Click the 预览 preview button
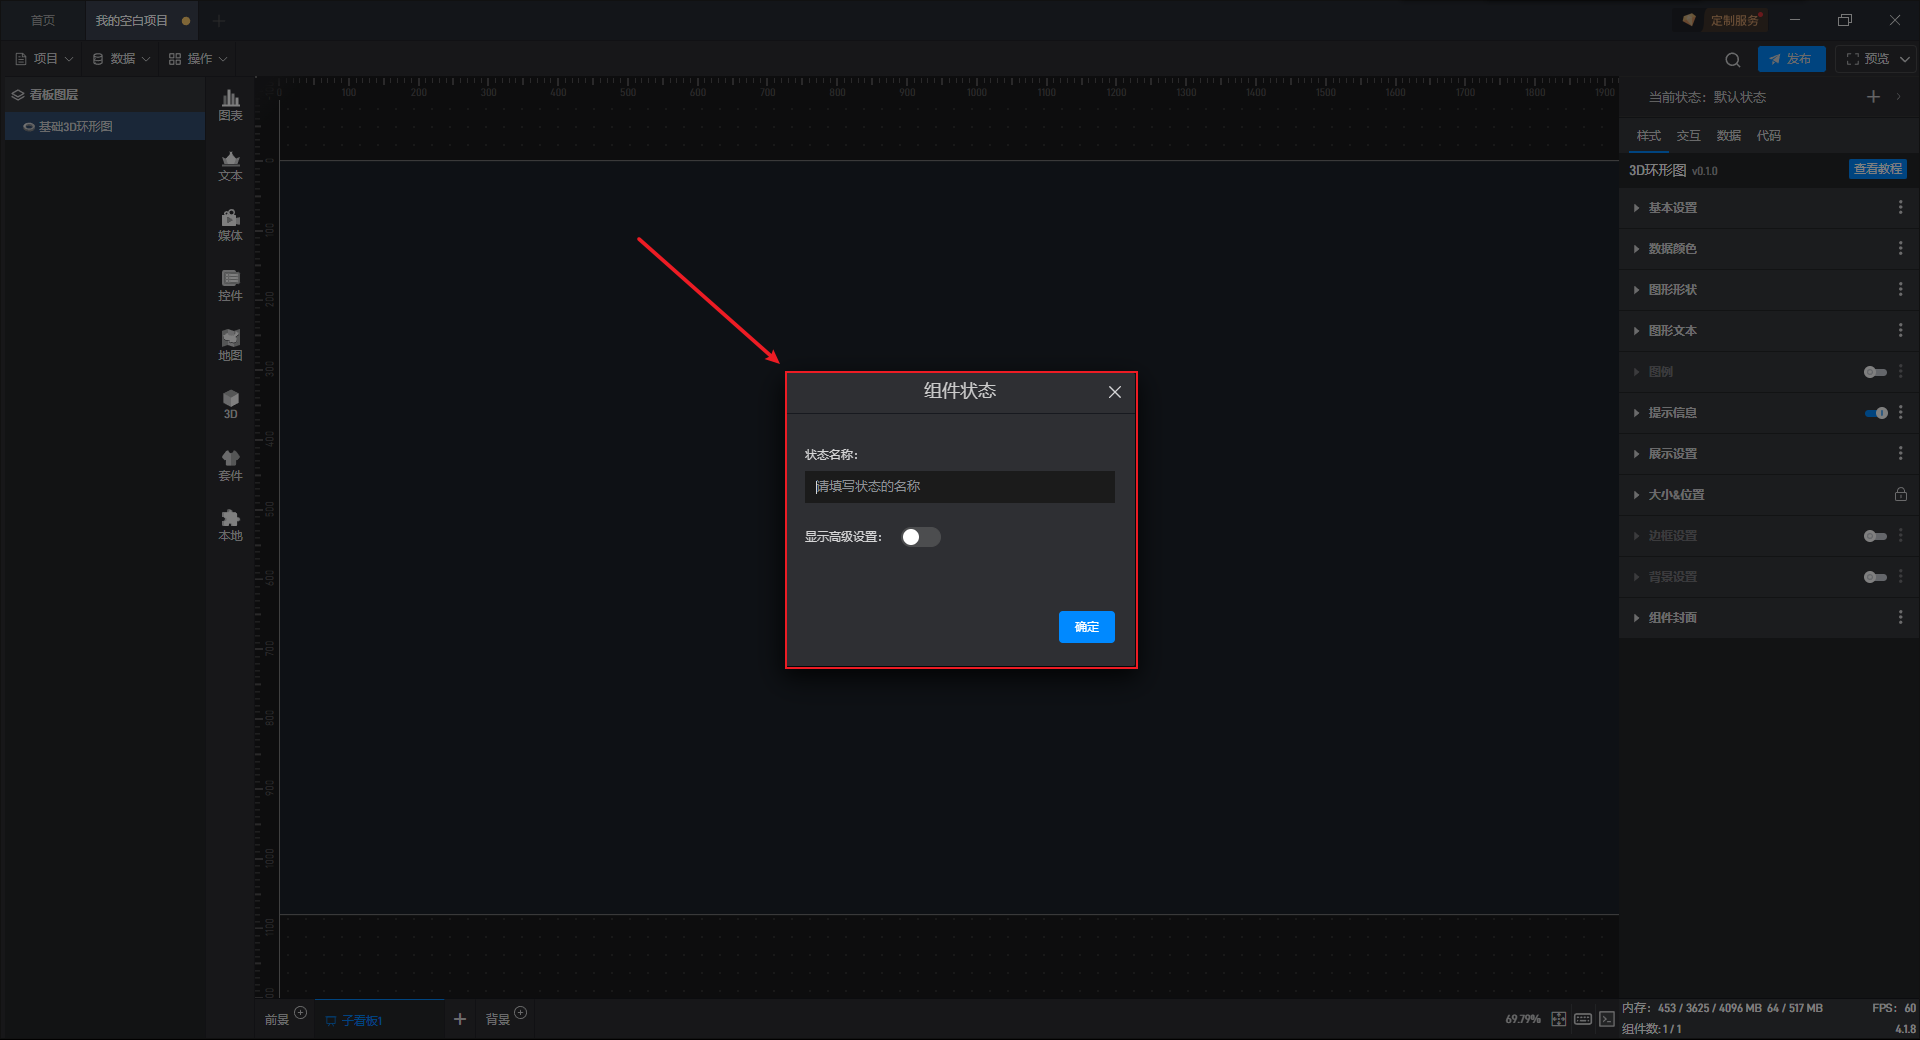The height and width of the screenshot is (1040, 1920). (x=1867, y=59)
